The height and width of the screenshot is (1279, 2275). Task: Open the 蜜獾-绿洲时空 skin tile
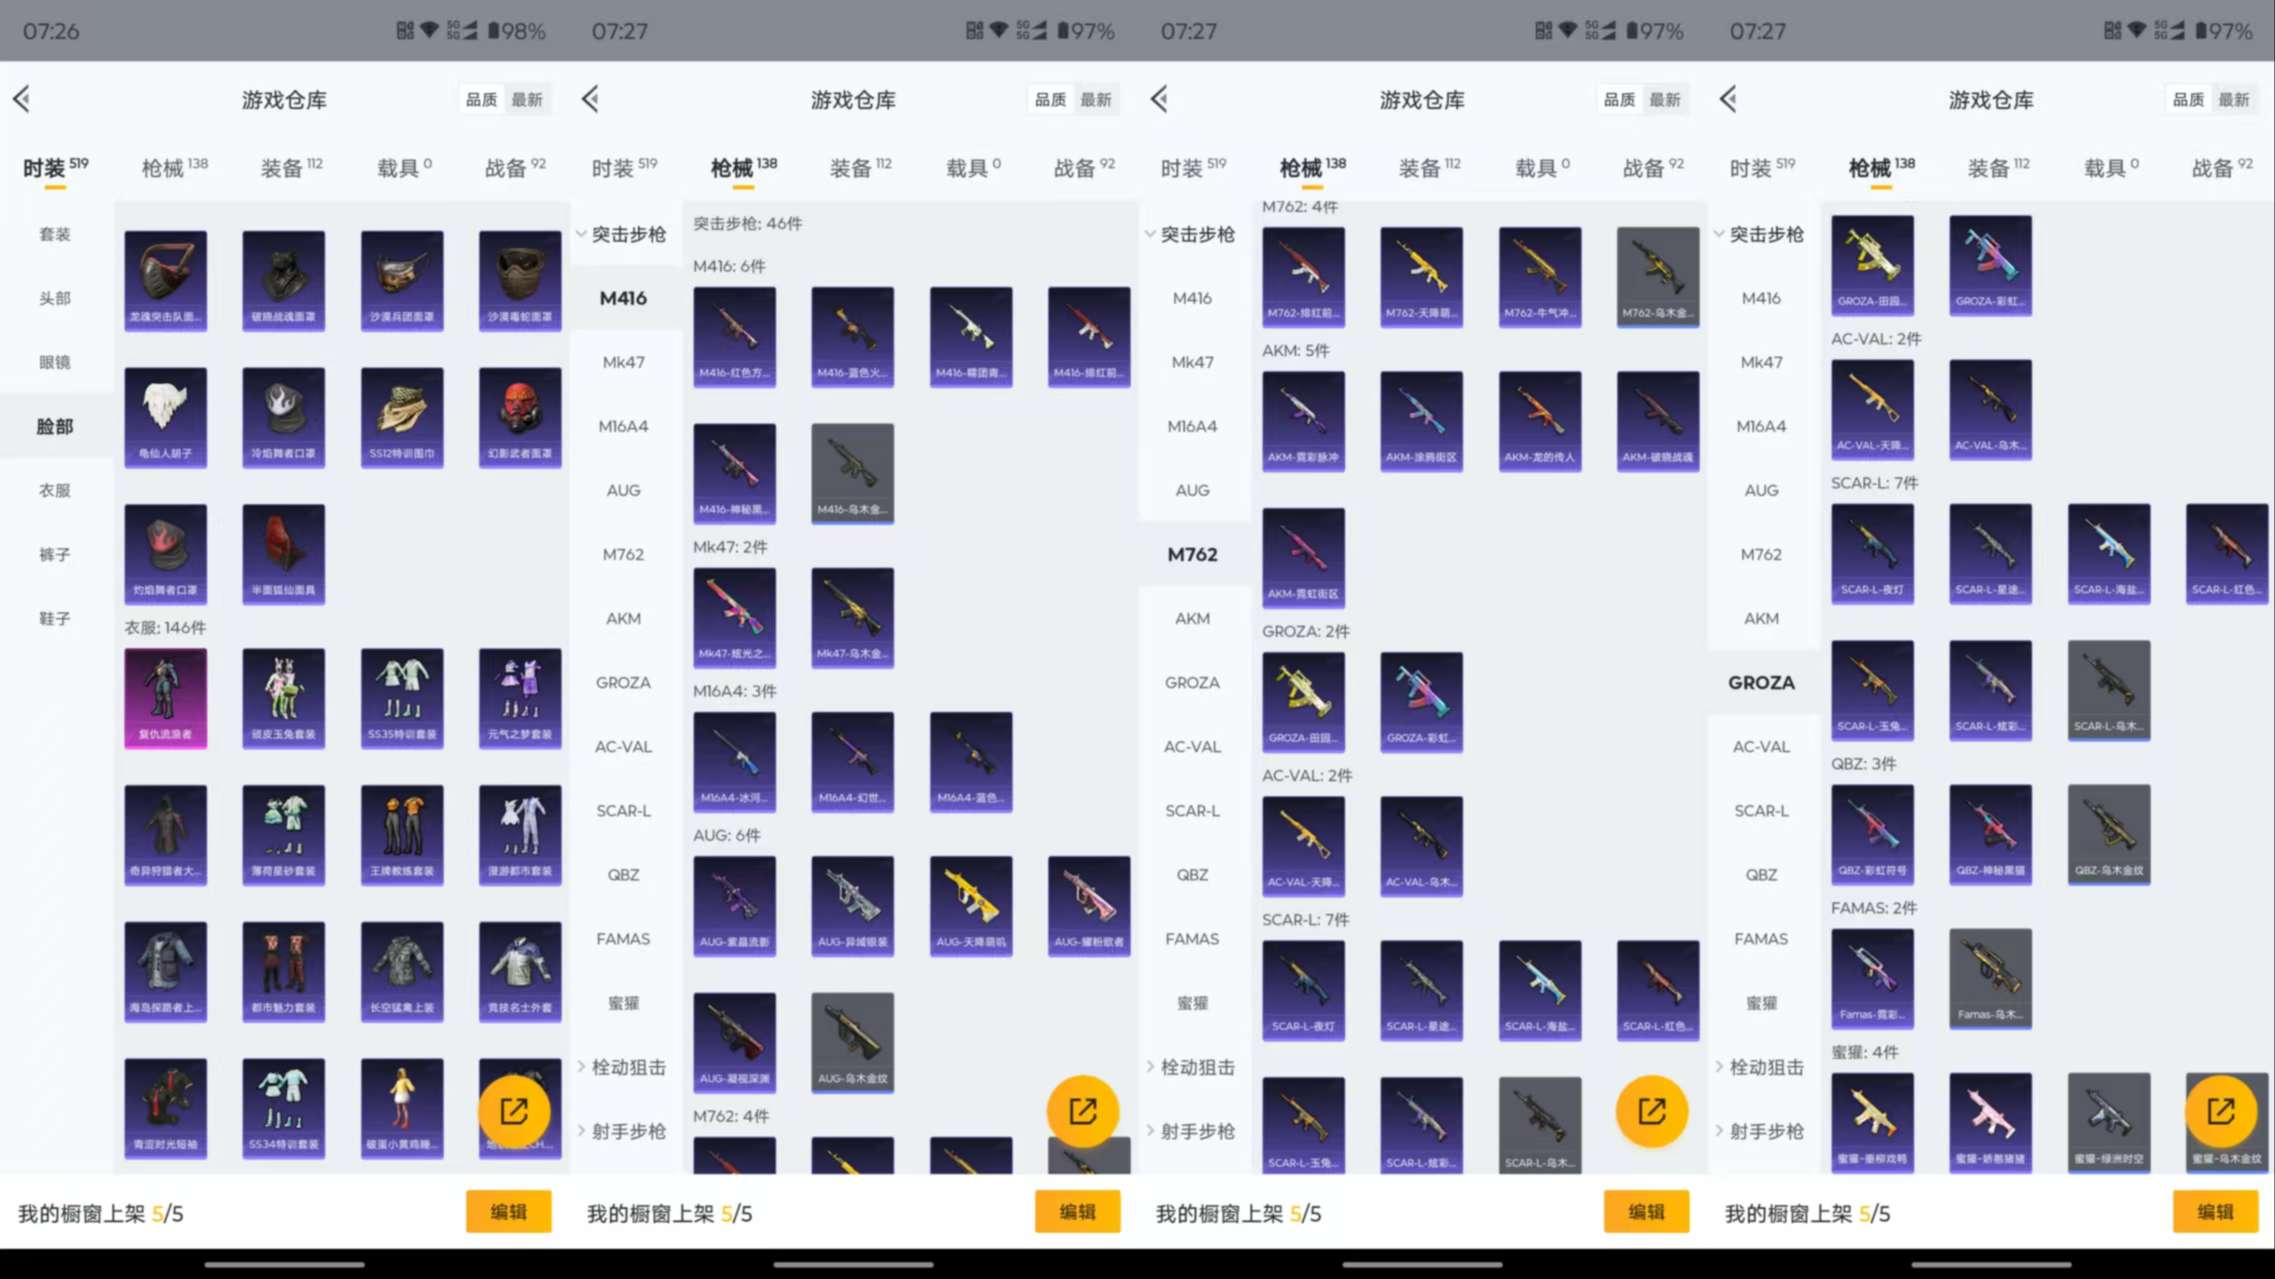[x=2108, y=1120]
